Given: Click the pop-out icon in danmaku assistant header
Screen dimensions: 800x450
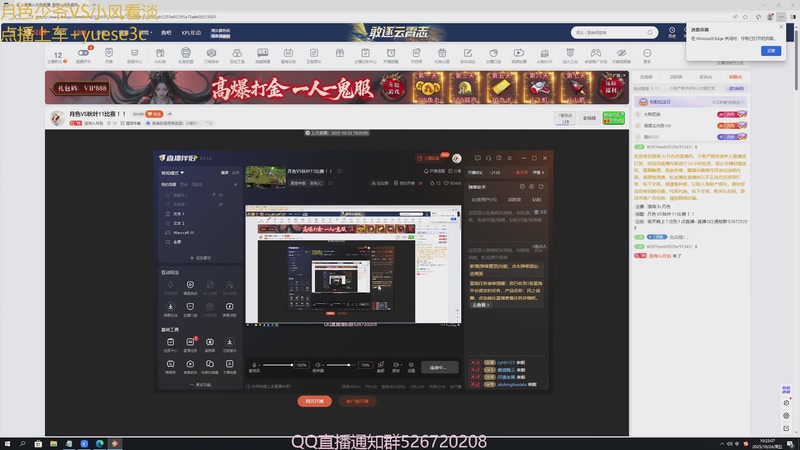Looking at the screenshot, I should coord(541,187).
